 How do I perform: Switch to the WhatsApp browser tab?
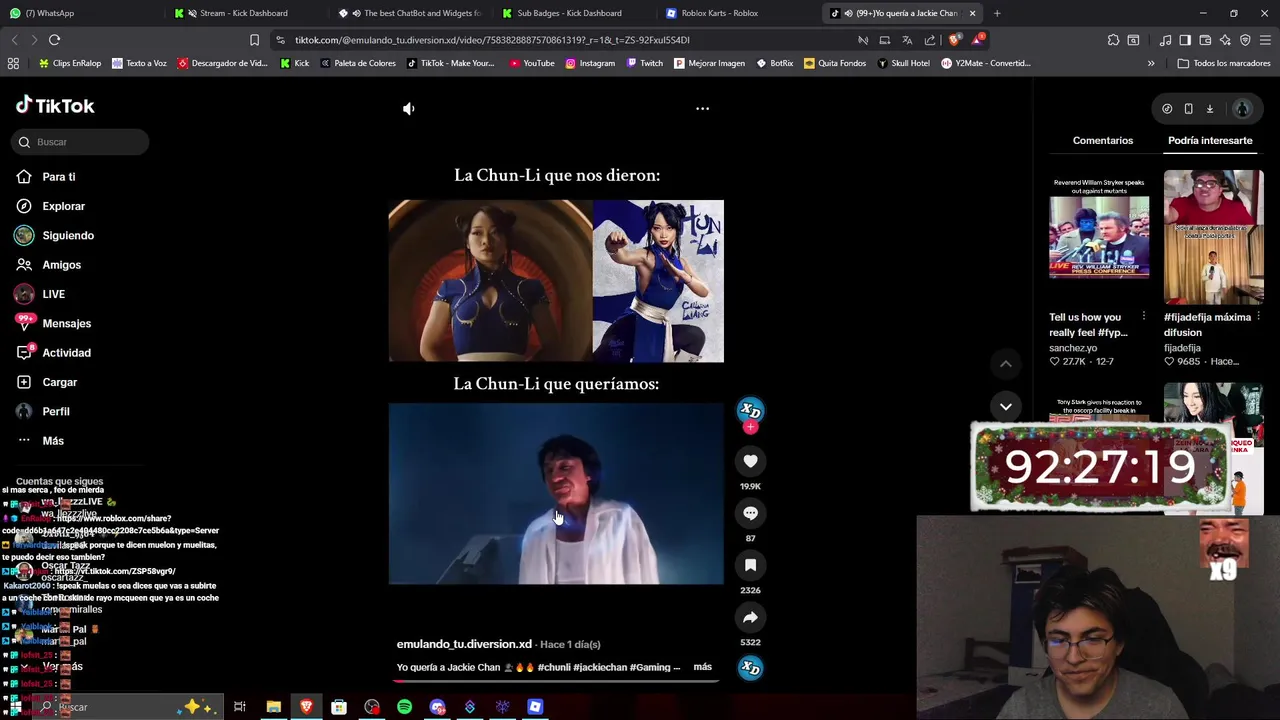[80, 13]
